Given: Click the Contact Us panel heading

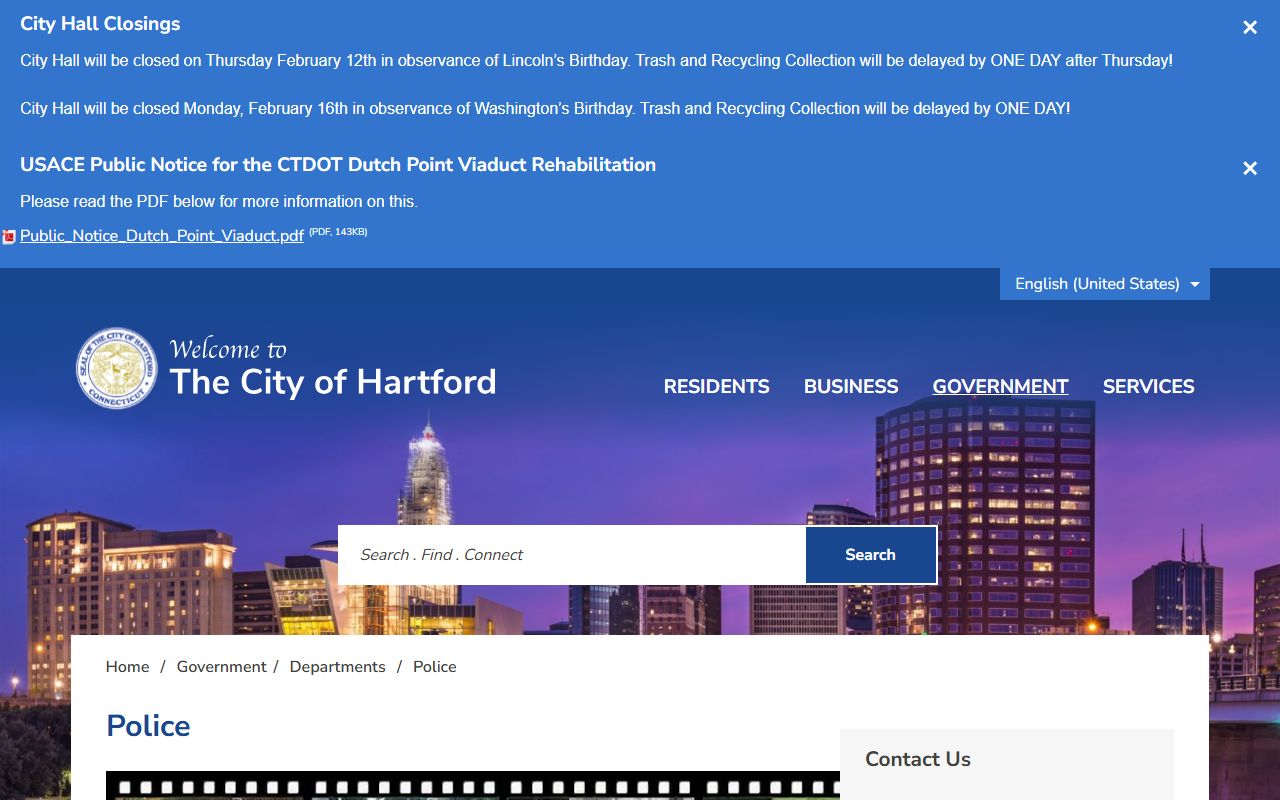Looking at the screenshot, I should pyautogui.click(x=917, y=759).
